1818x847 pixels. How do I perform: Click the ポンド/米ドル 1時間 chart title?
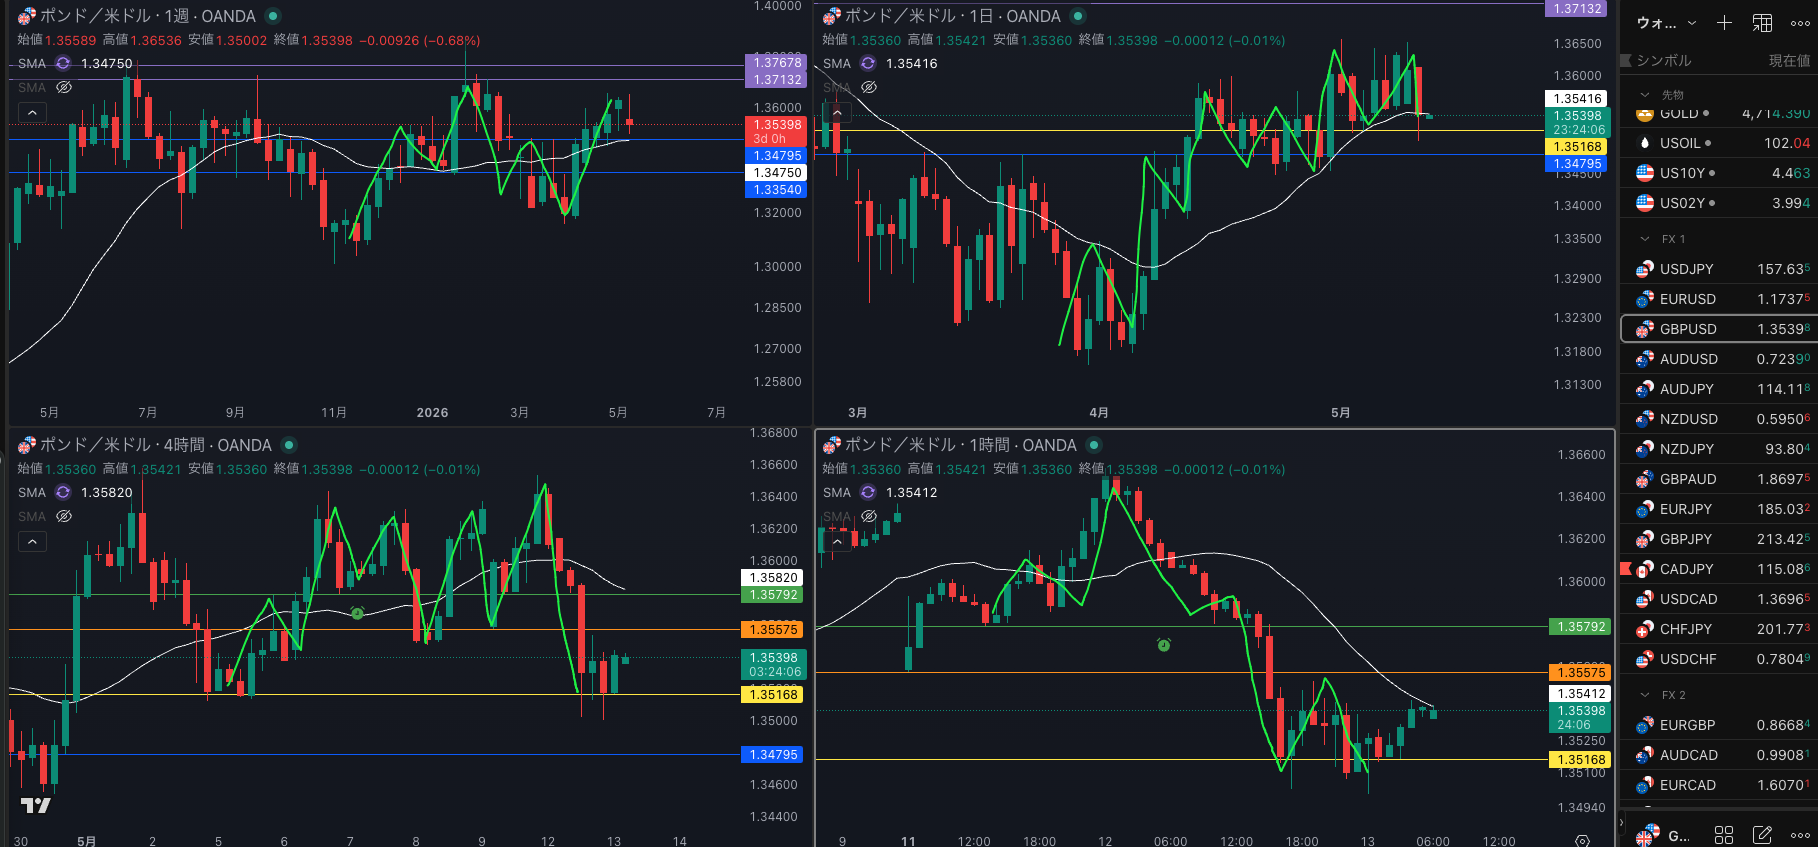pyautogui.click(x=960, y=445)
